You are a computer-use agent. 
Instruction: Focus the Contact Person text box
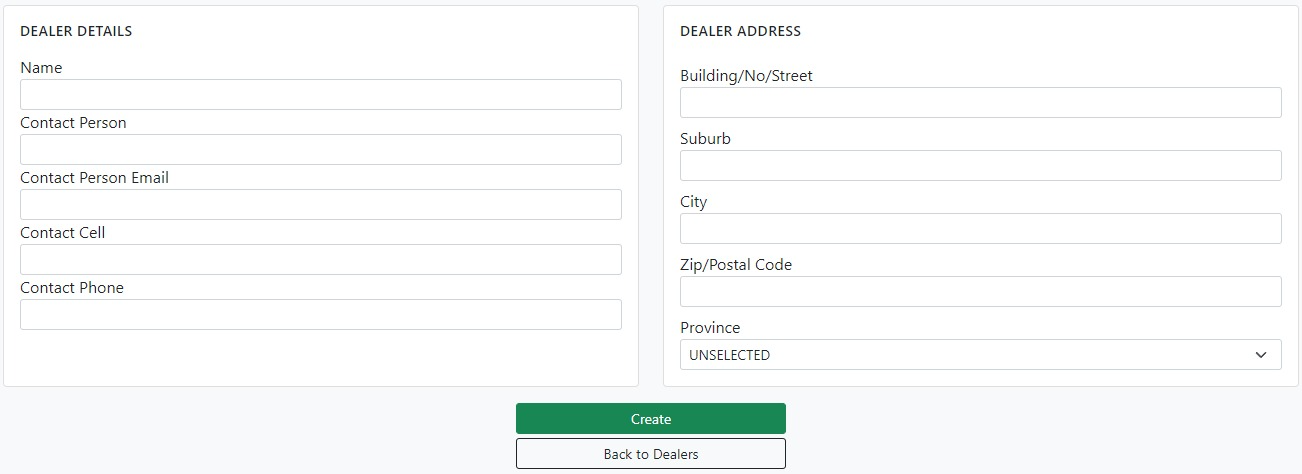320,150
